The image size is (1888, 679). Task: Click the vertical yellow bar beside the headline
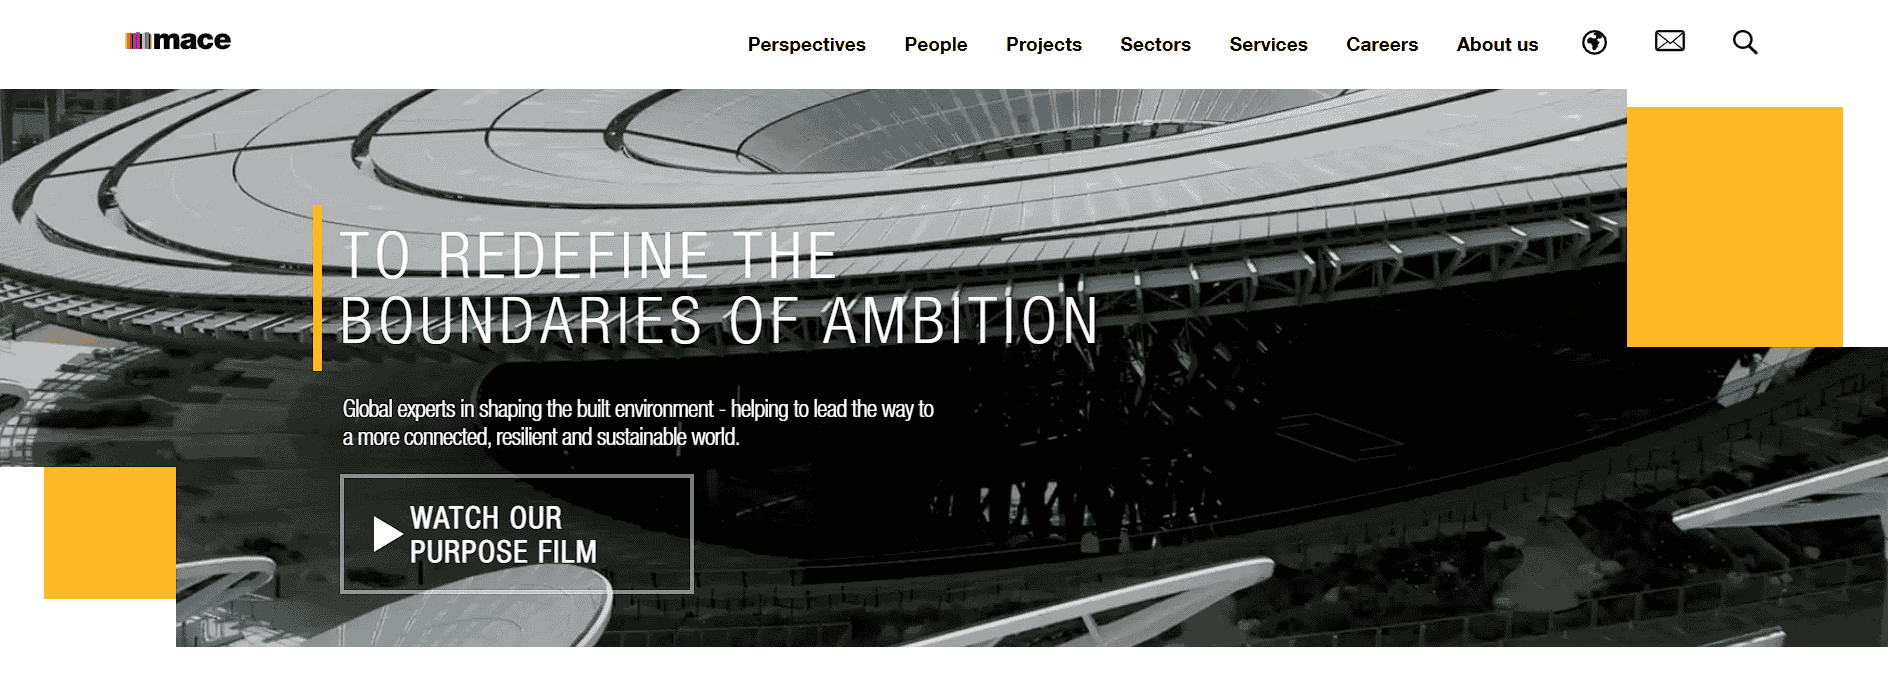(x=319, y=288)
